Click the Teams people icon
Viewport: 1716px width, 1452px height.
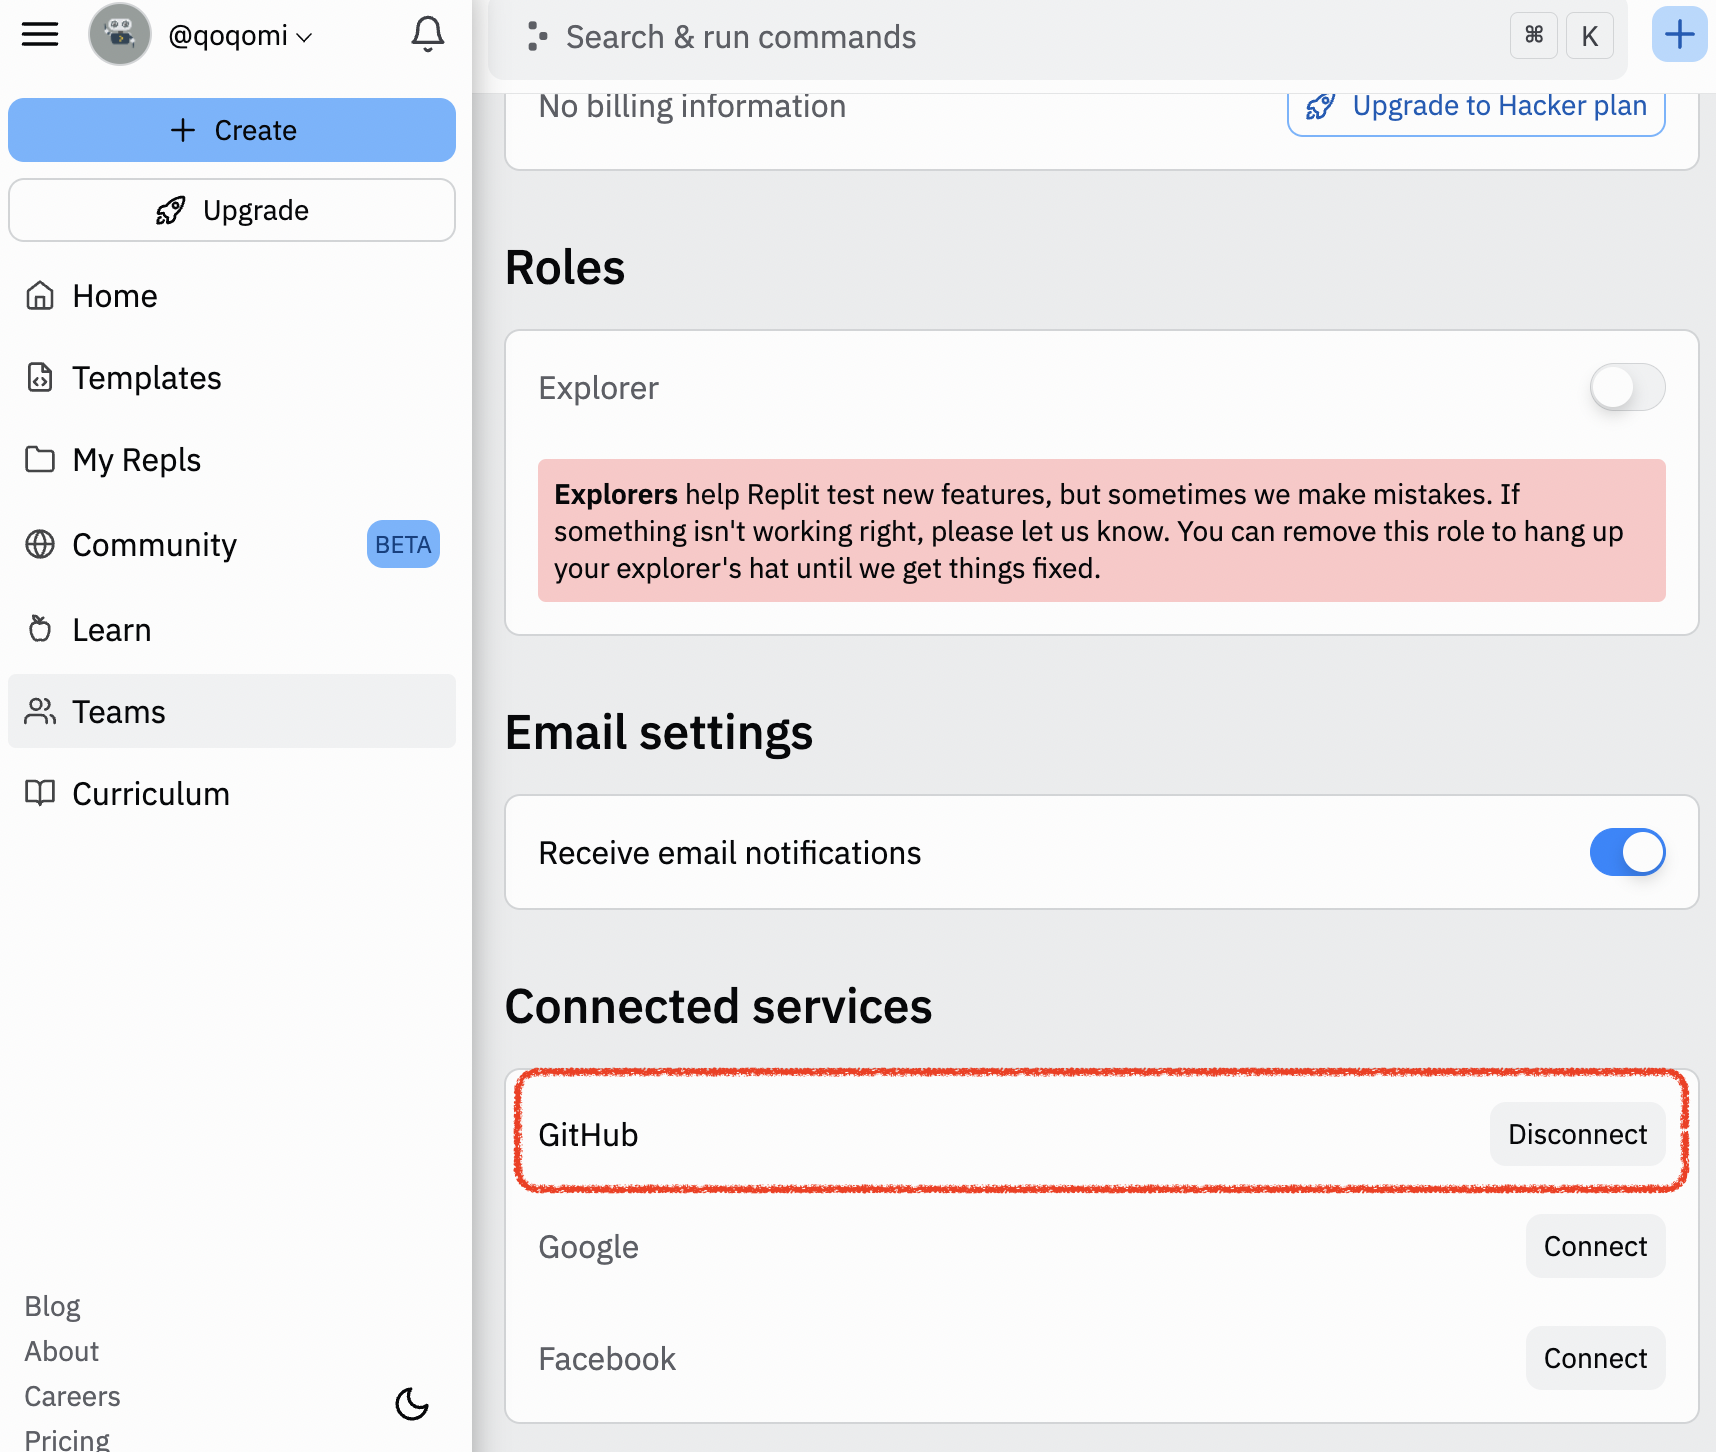40,711
